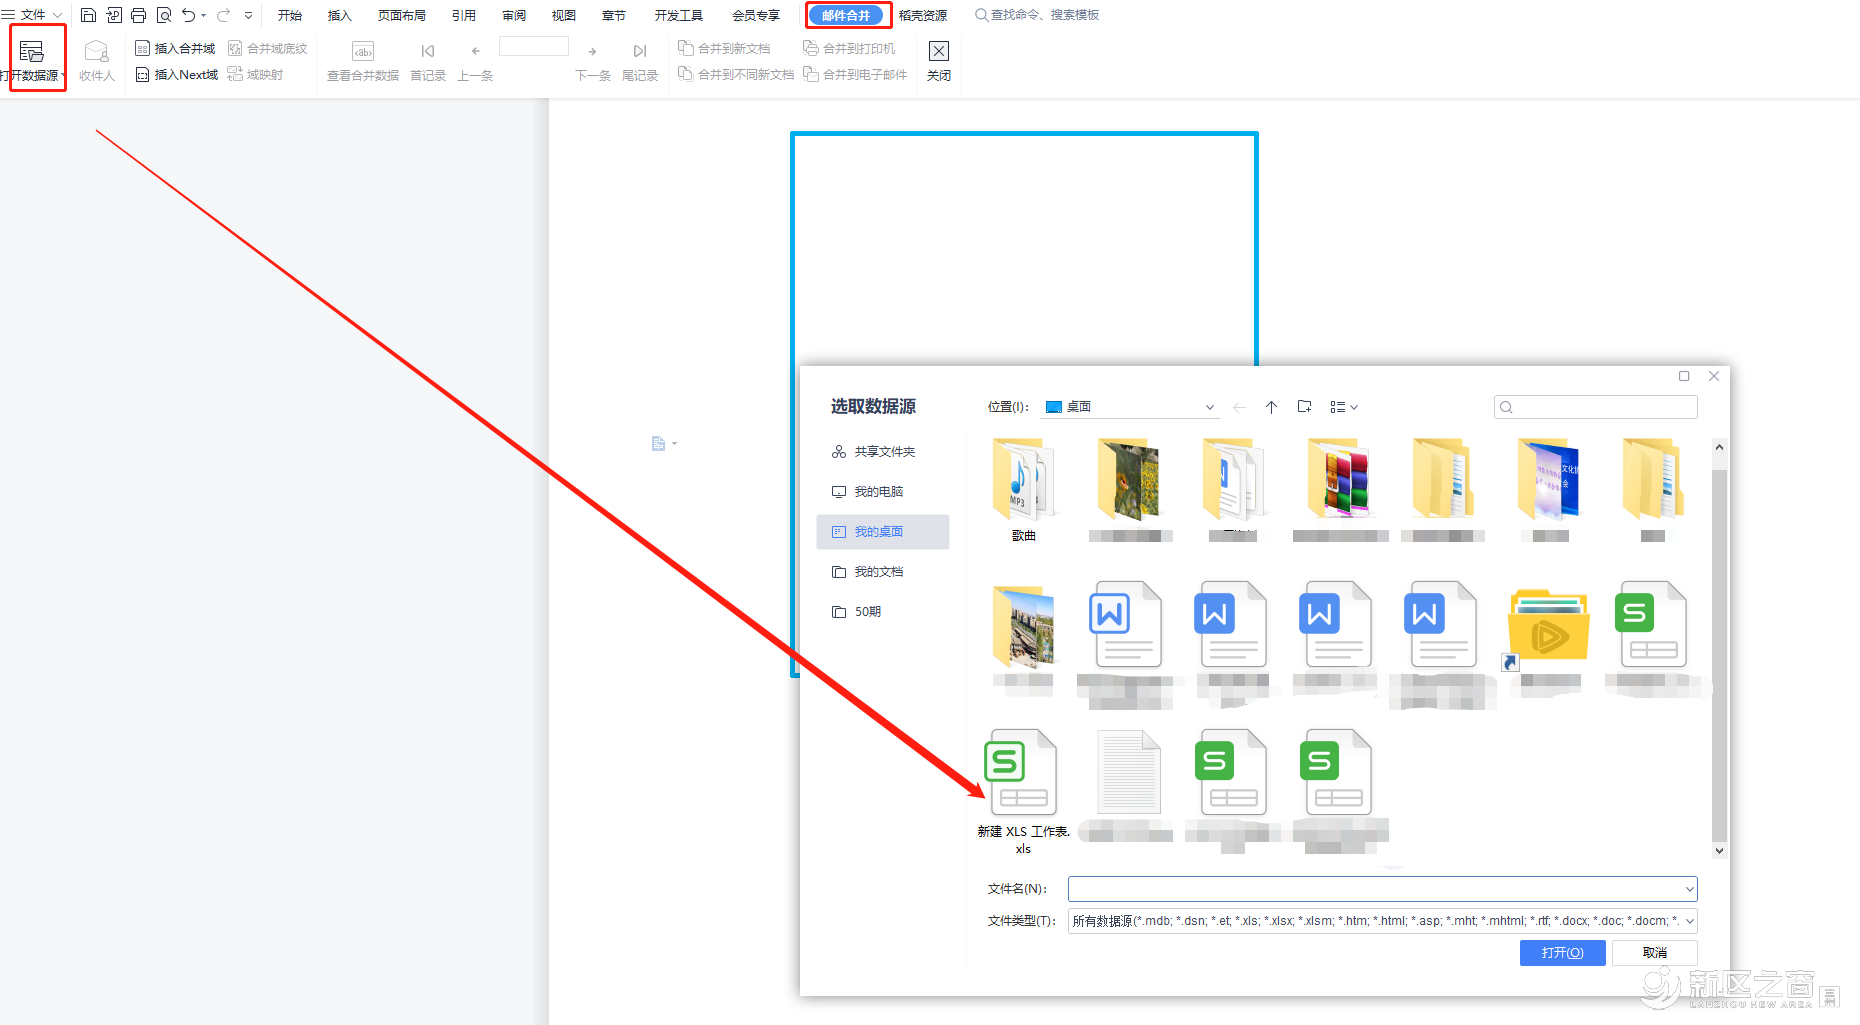
Task: Click the 取消 cancel button
Action: pos(1654,953)
